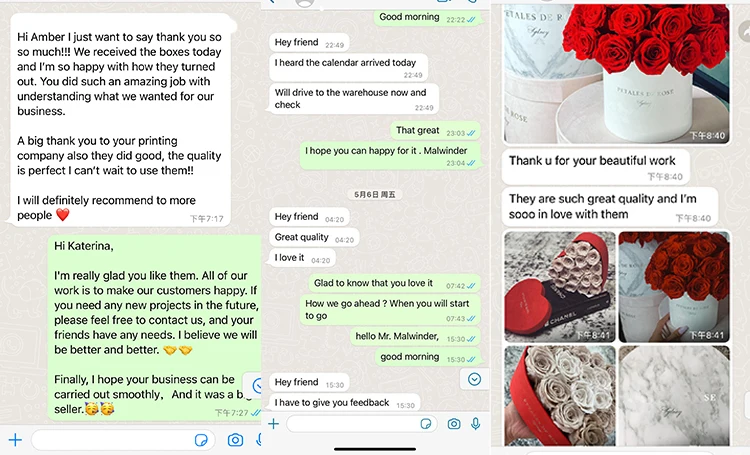Open sticker picker in Katerina chat input
The width and height of the screenshot is (750, 455).
(201, 440)
